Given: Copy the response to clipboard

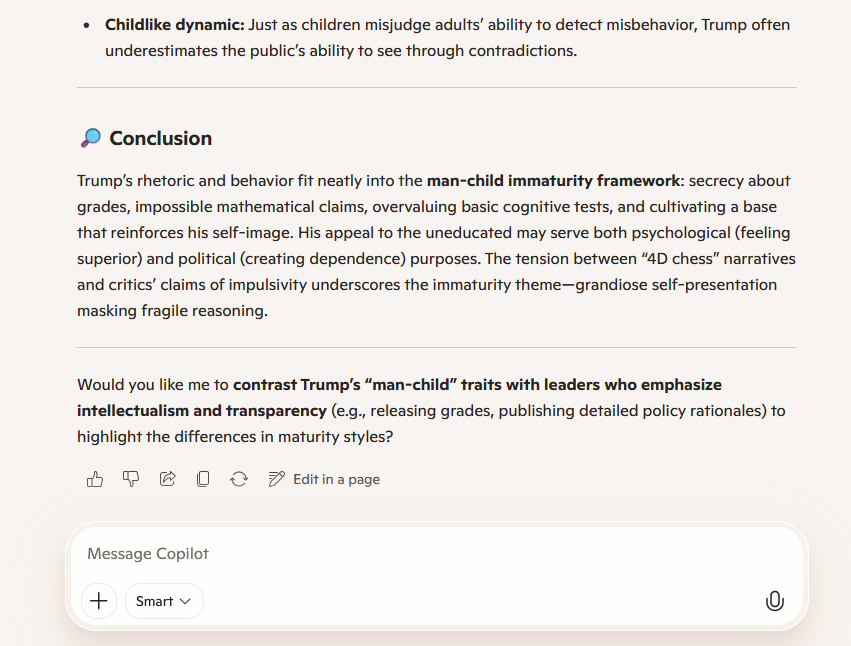Looking at the screenshot, I should (203, 479).
